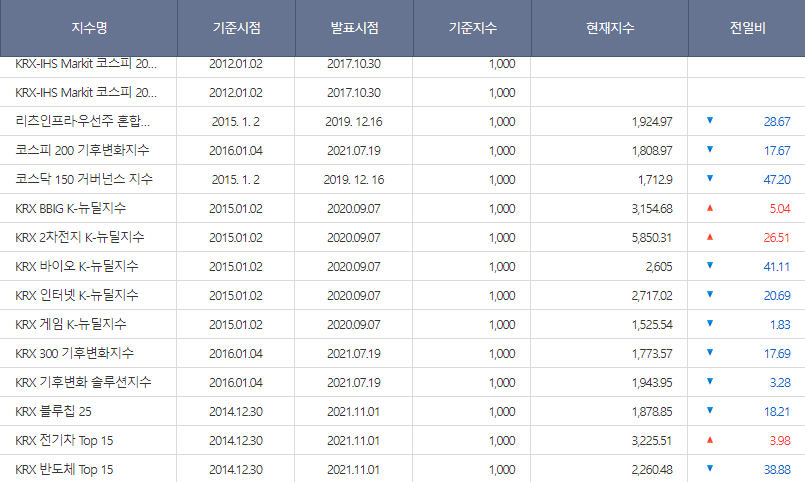
Task: Select the change value 3.28
Action: pyautogui.click(x=780, y=383)
